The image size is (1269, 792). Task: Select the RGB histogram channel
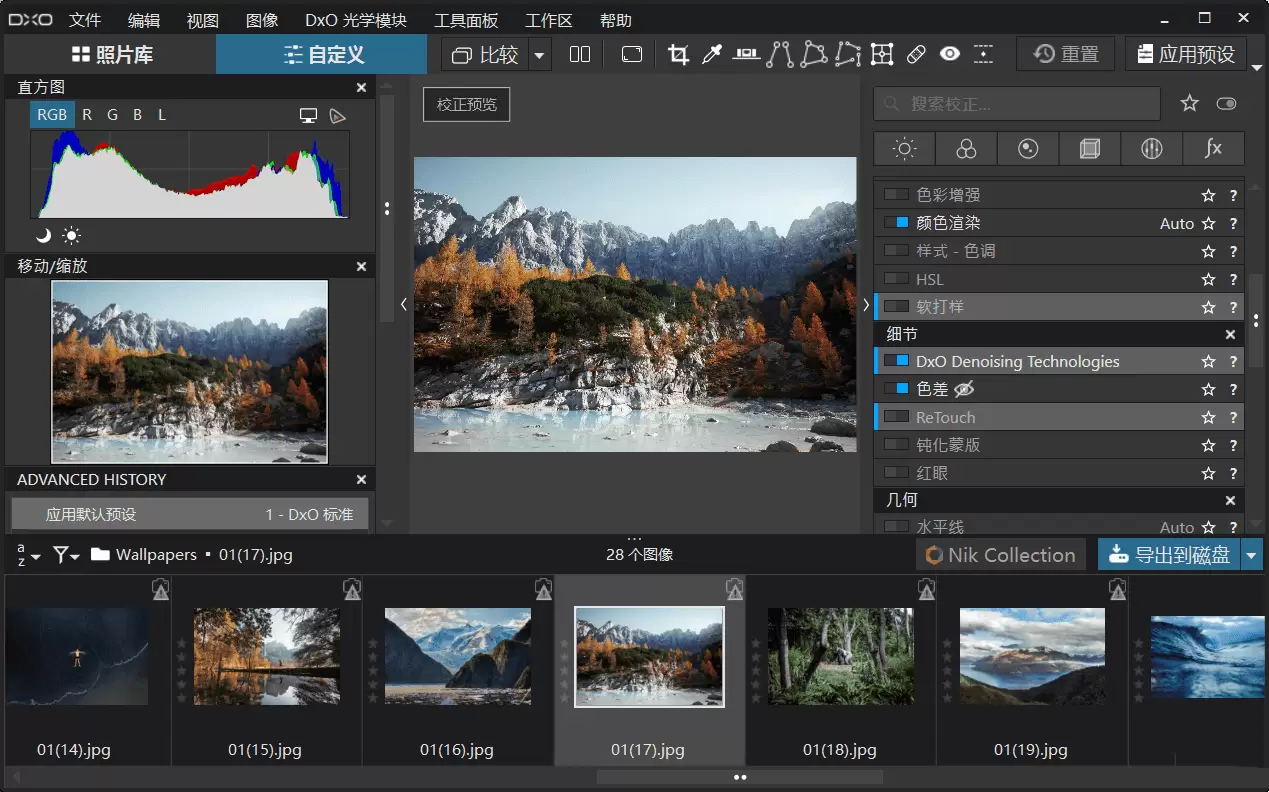click(x=52, y=115)
